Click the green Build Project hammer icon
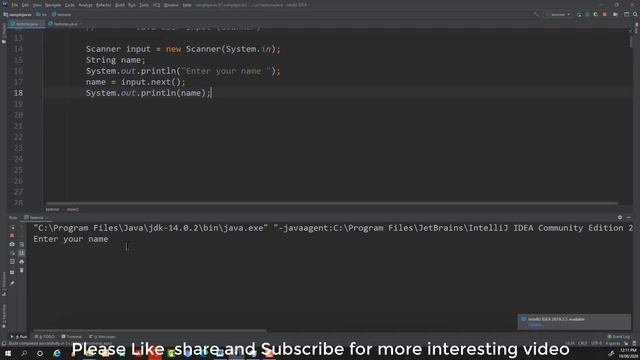 (536, 14)
